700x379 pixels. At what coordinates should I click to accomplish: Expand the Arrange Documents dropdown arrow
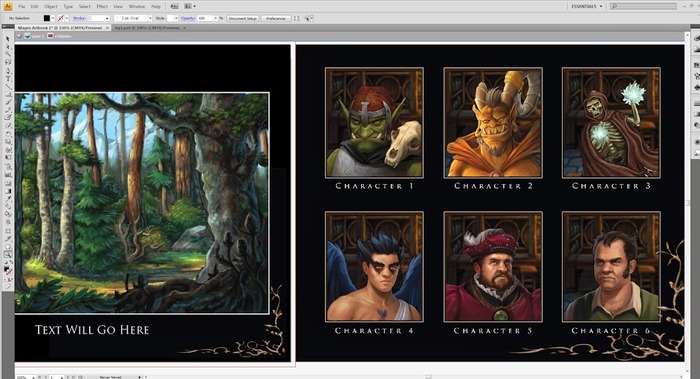194,6
